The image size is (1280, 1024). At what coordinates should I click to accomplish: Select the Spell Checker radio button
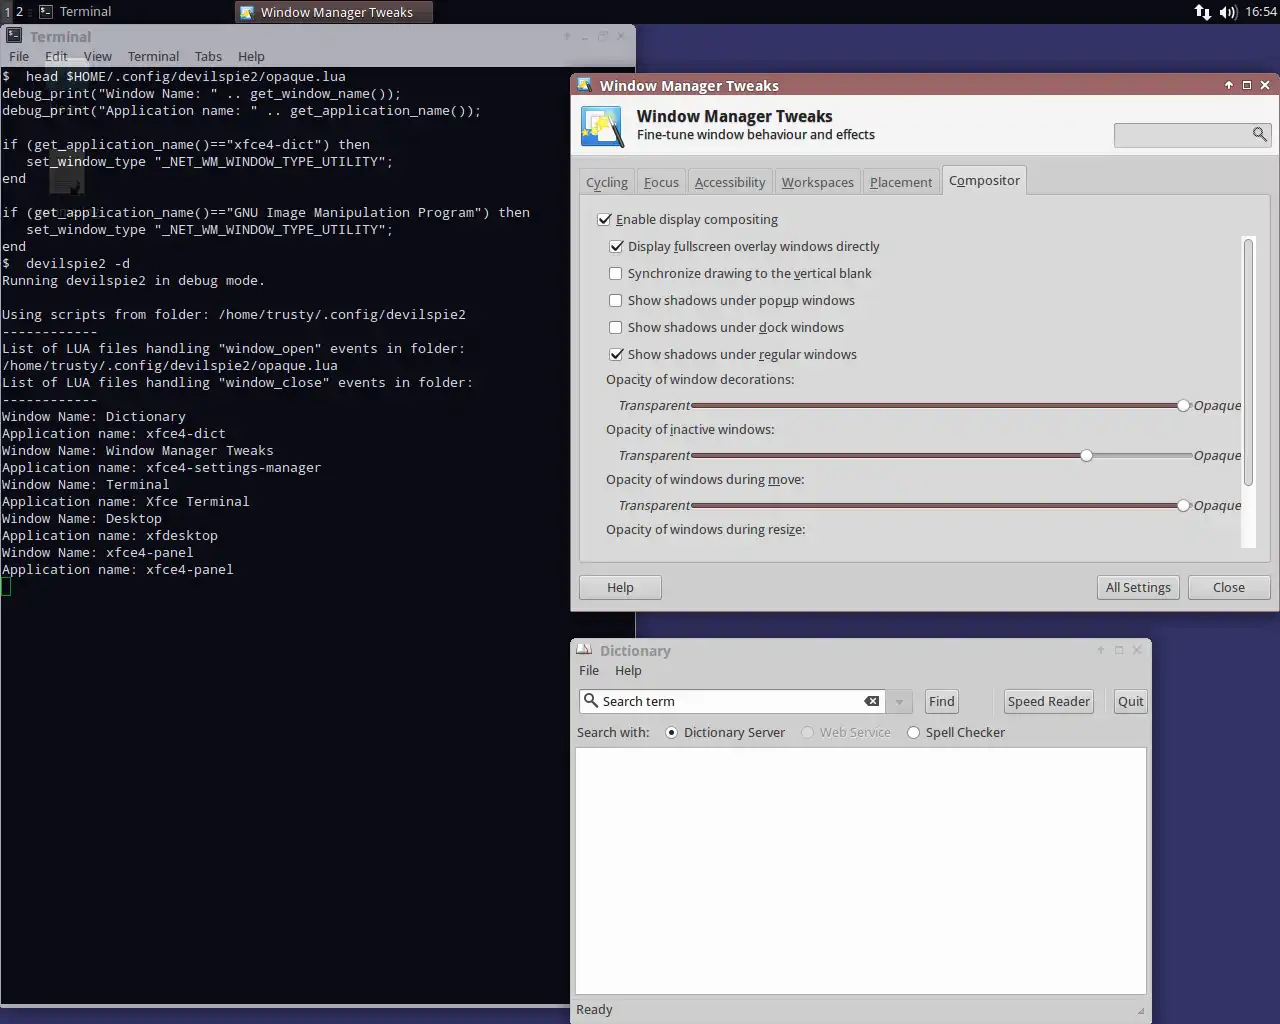click(x=913, y=732)
